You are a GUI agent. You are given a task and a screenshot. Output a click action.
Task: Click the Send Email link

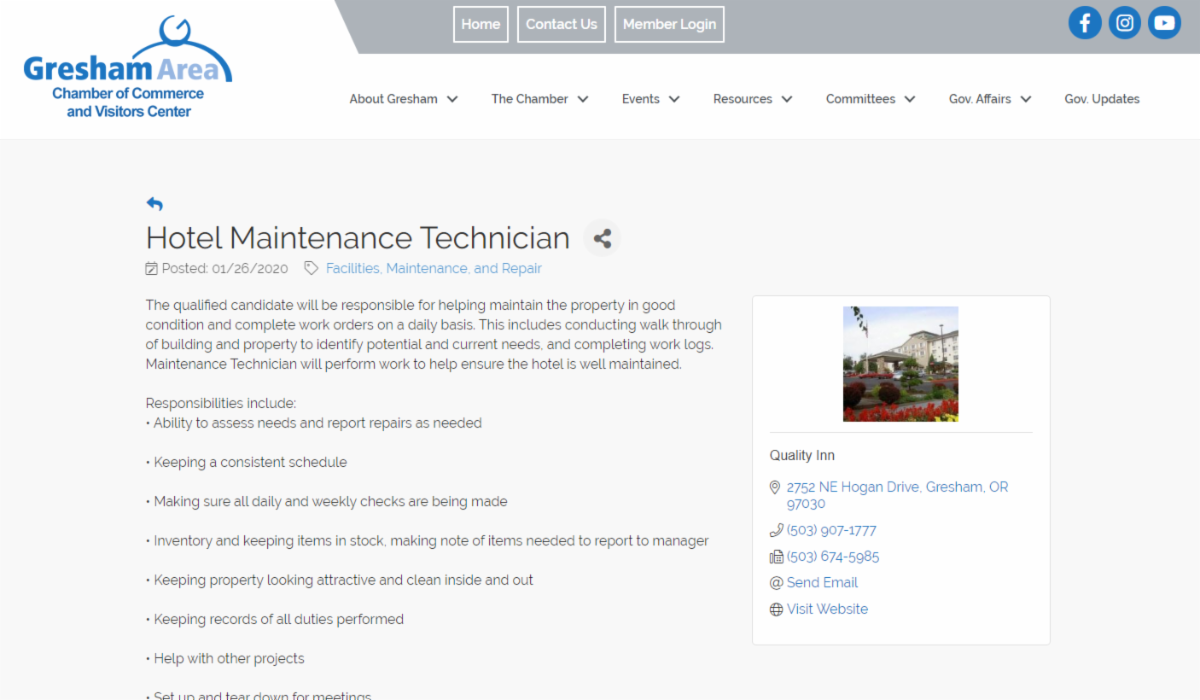point(822,583)
